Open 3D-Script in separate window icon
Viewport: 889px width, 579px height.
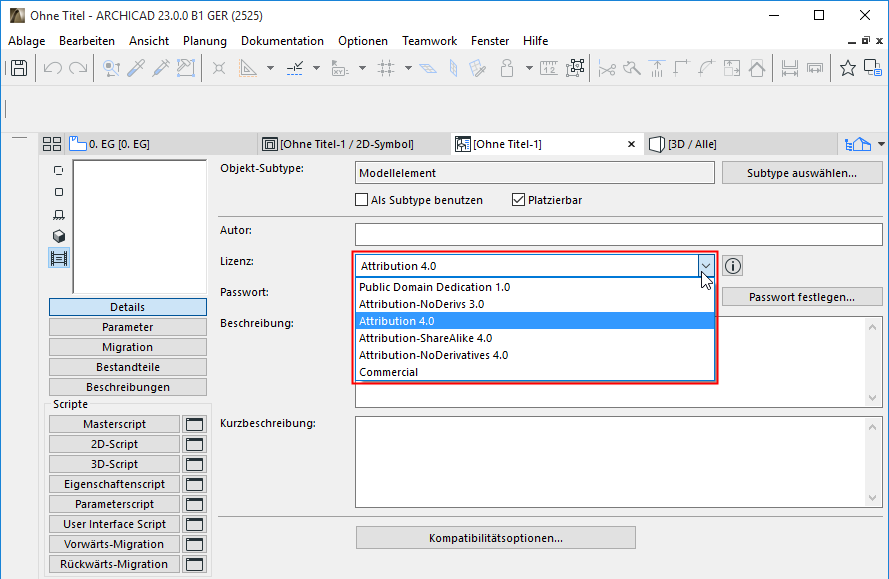(x=194, y=464)
